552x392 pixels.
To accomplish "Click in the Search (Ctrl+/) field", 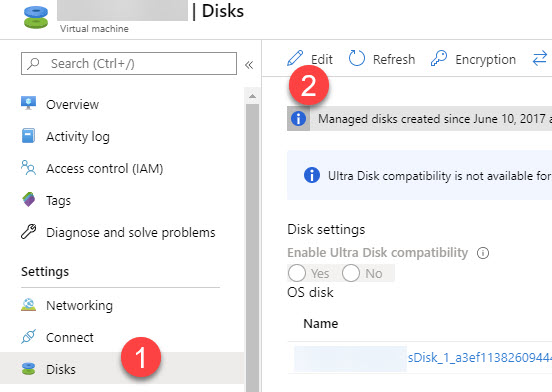I will 129,64.
